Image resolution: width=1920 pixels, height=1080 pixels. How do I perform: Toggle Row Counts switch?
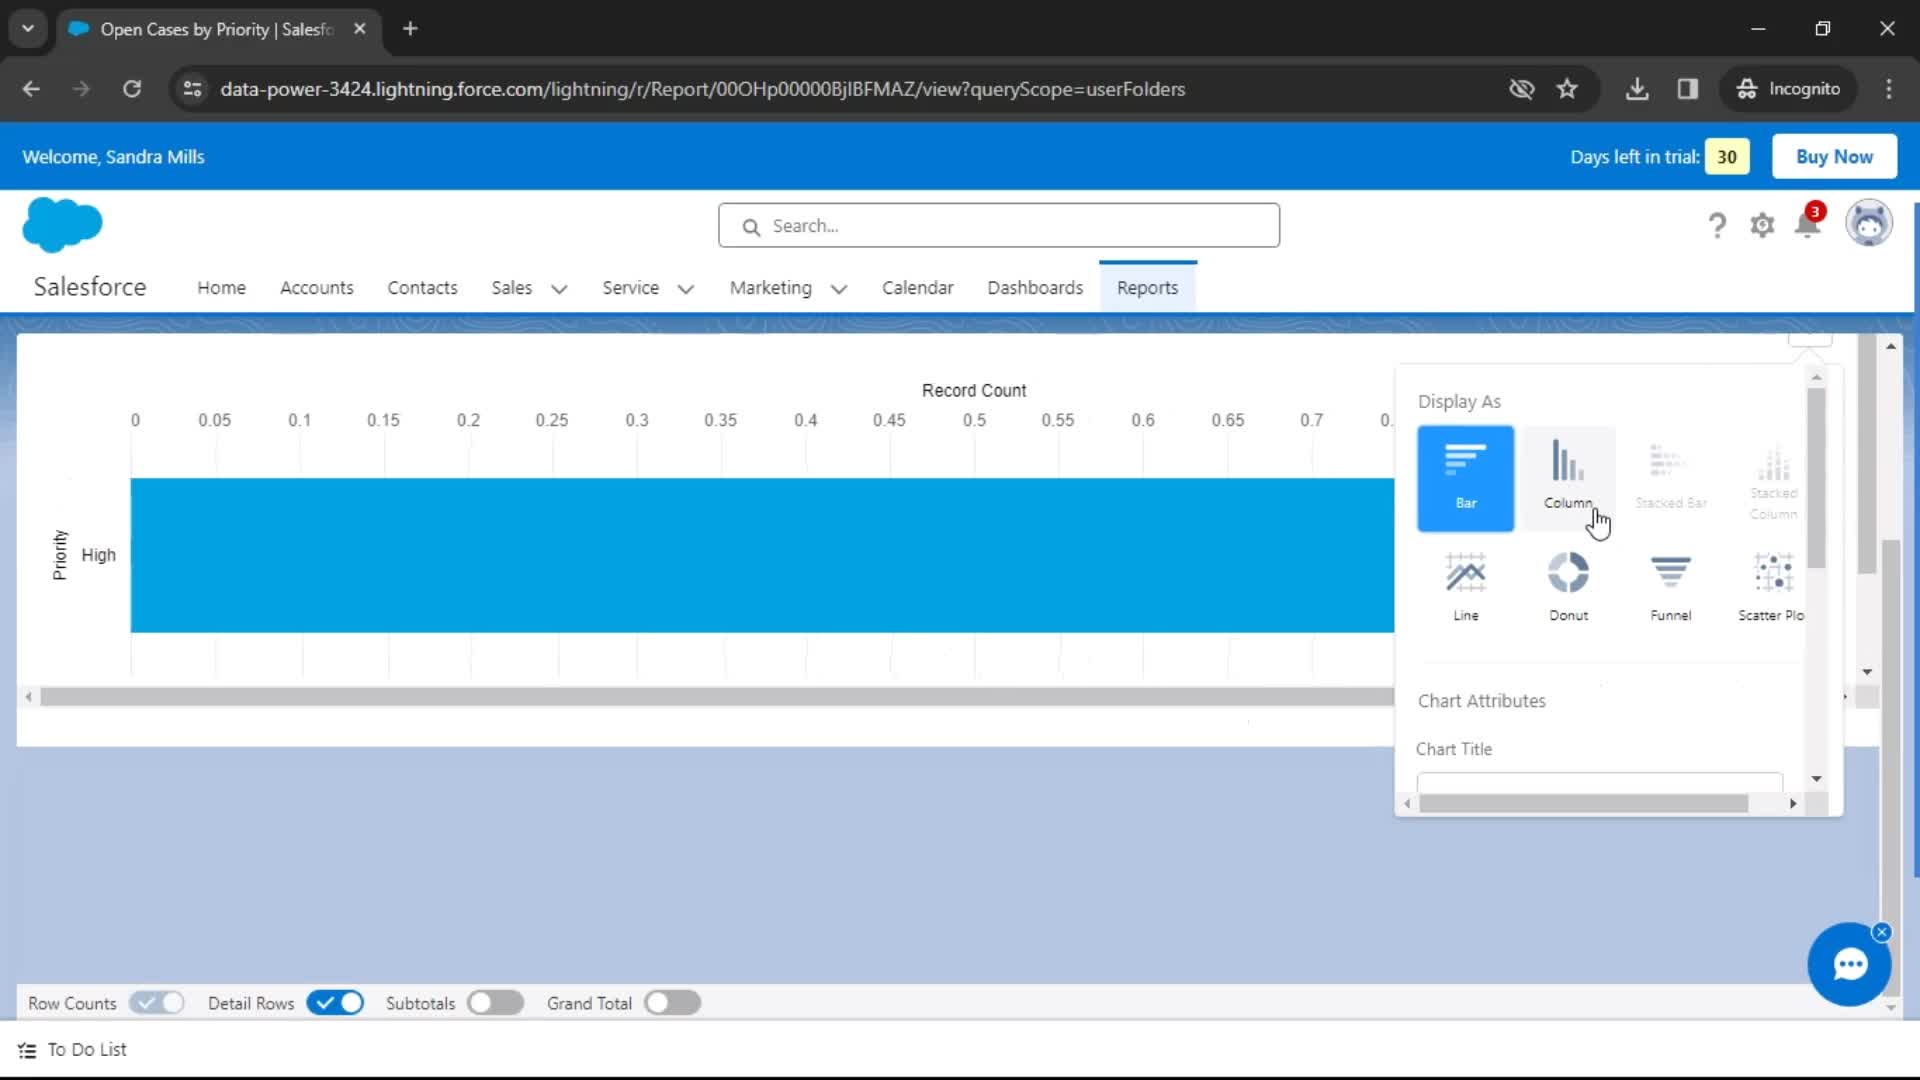tap(157, 1002)
